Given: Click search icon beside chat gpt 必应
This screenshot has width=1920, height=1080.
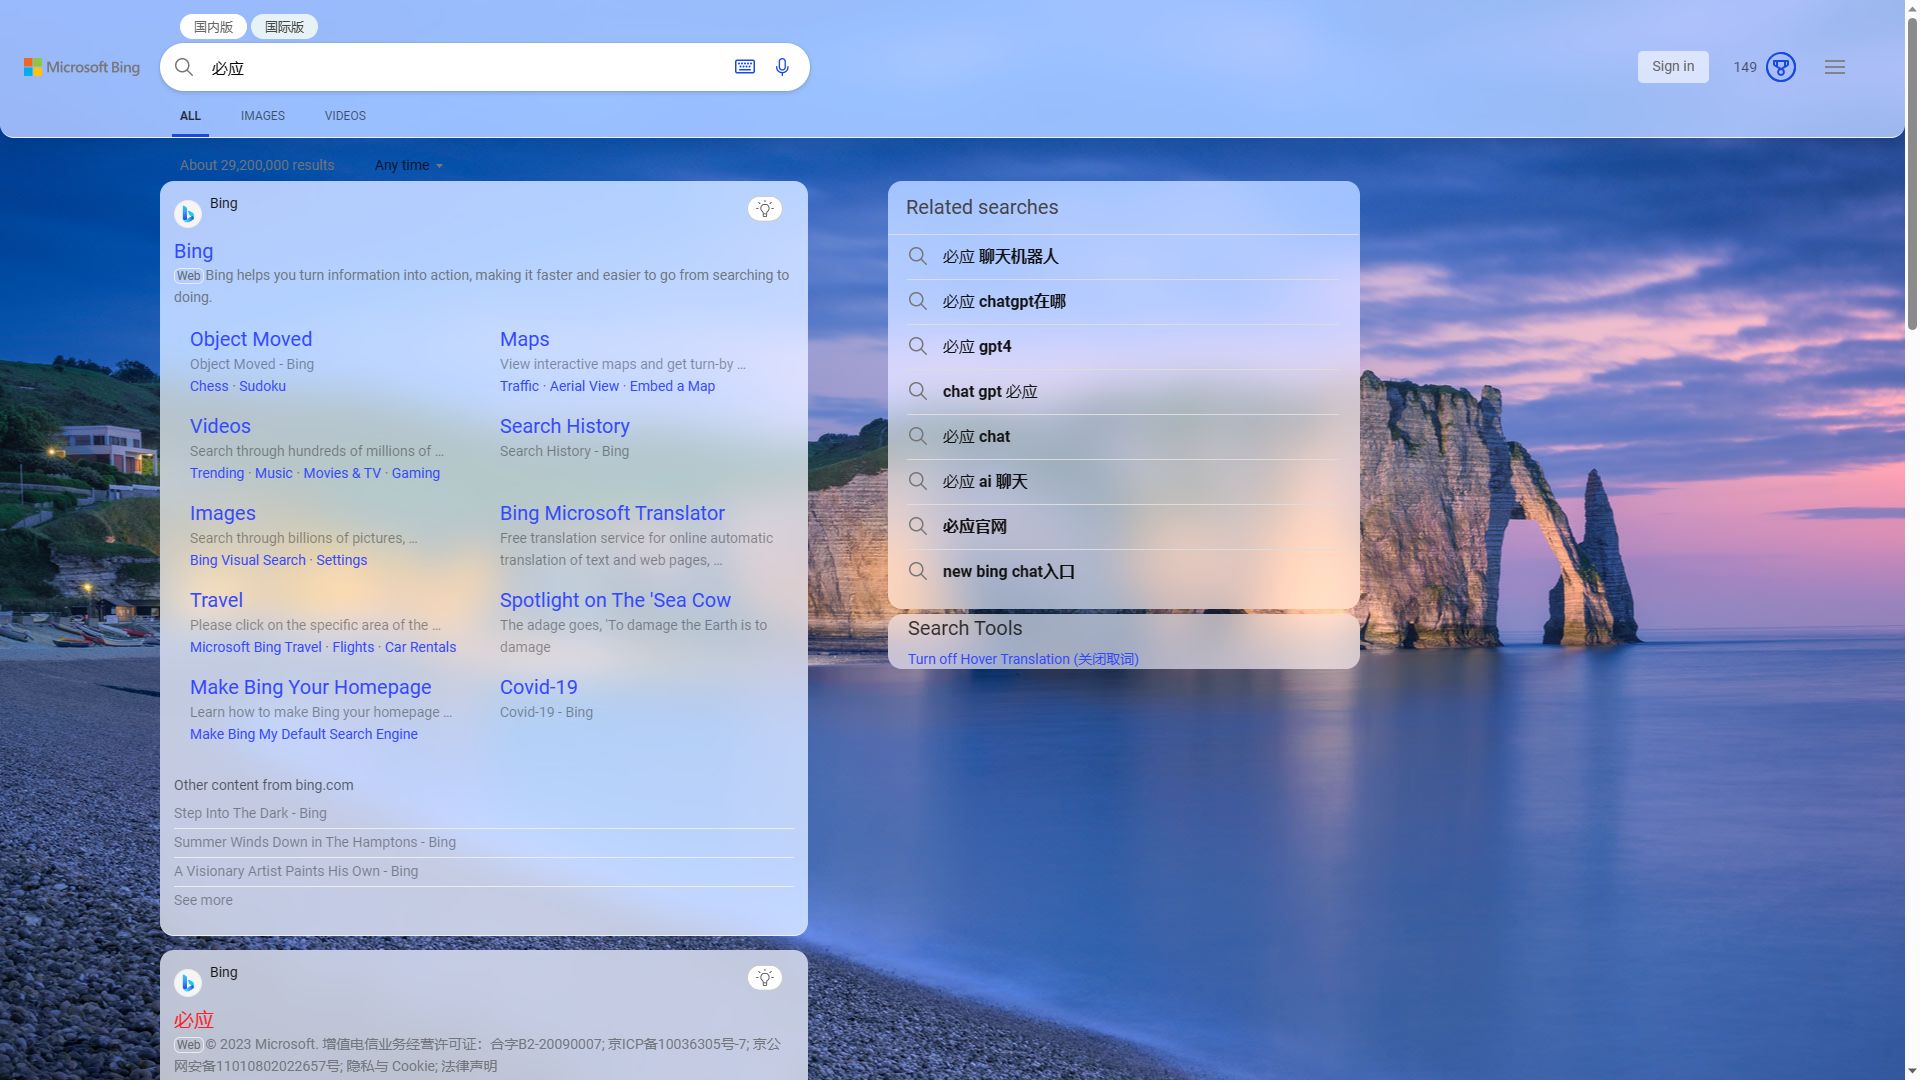Looking at the screenshot, I should 918,391.
